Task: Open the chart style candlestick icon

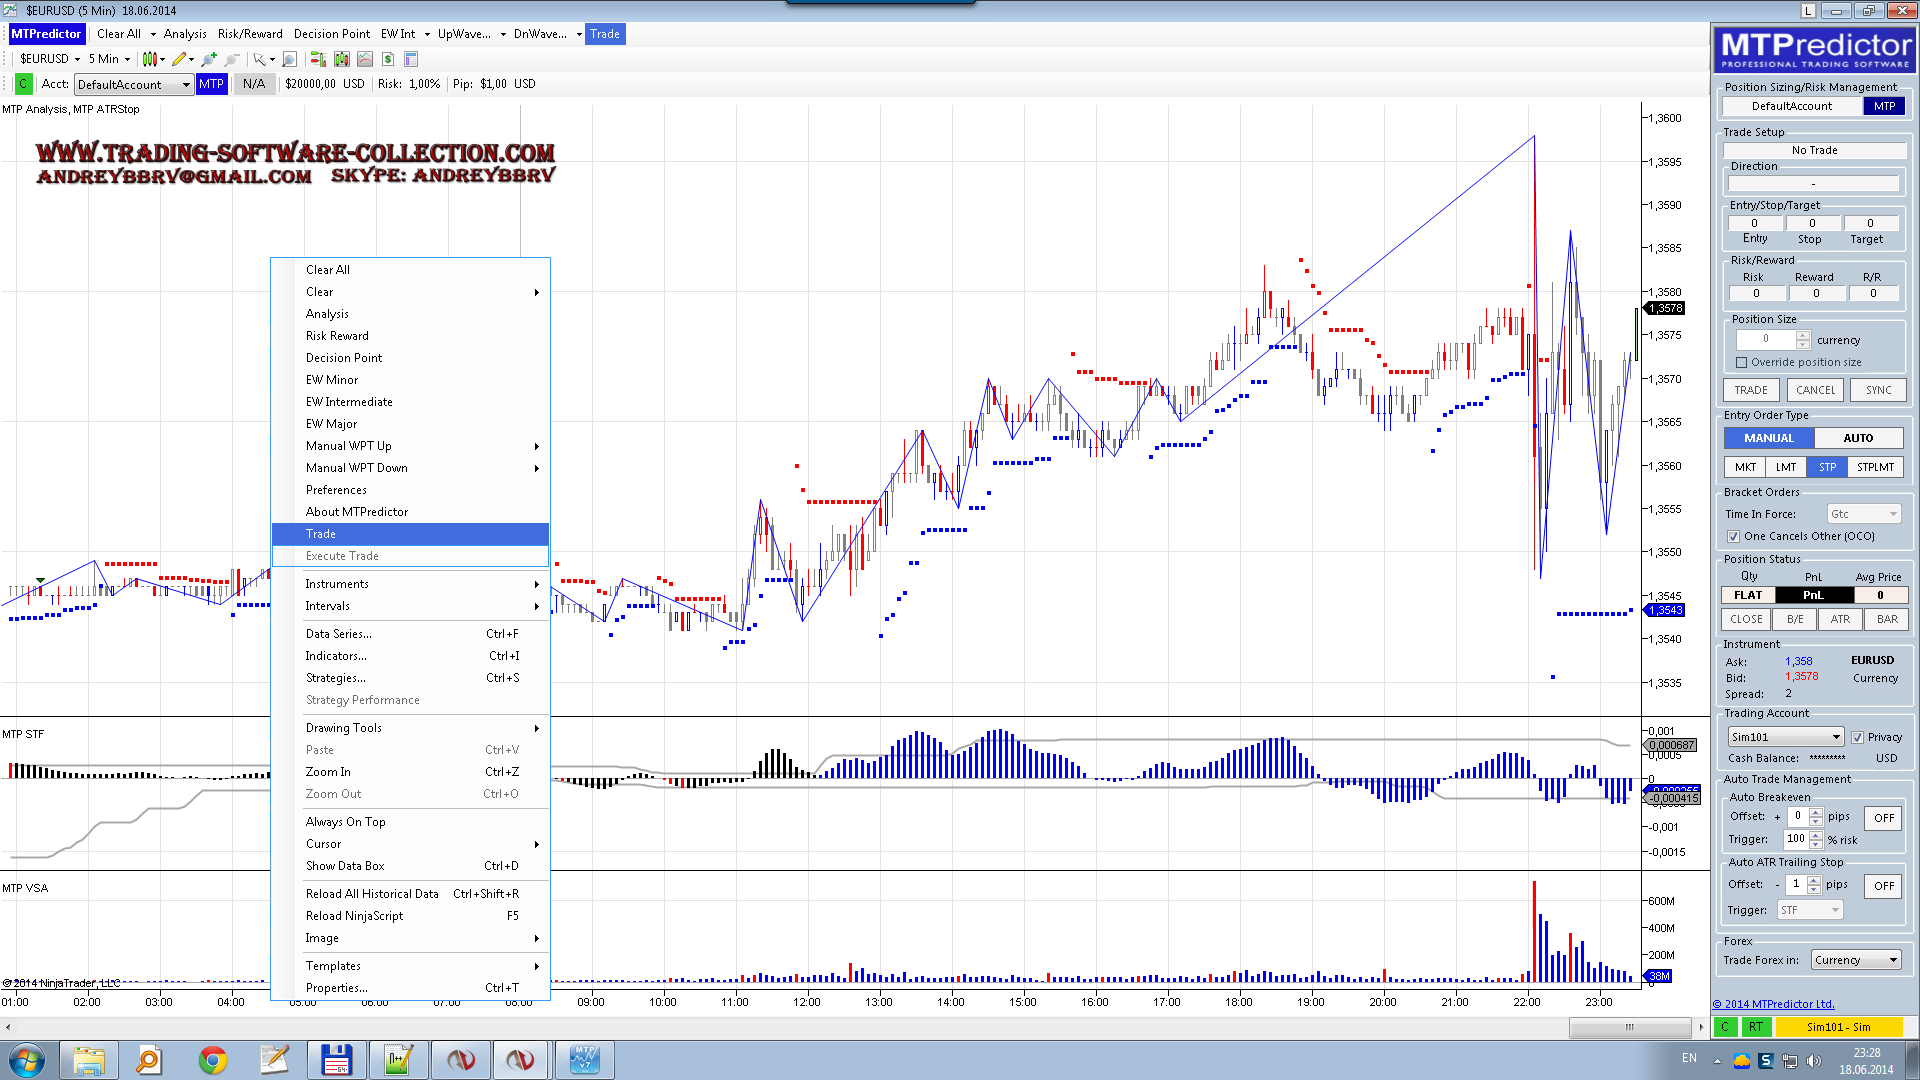Action: coord(149,59)
